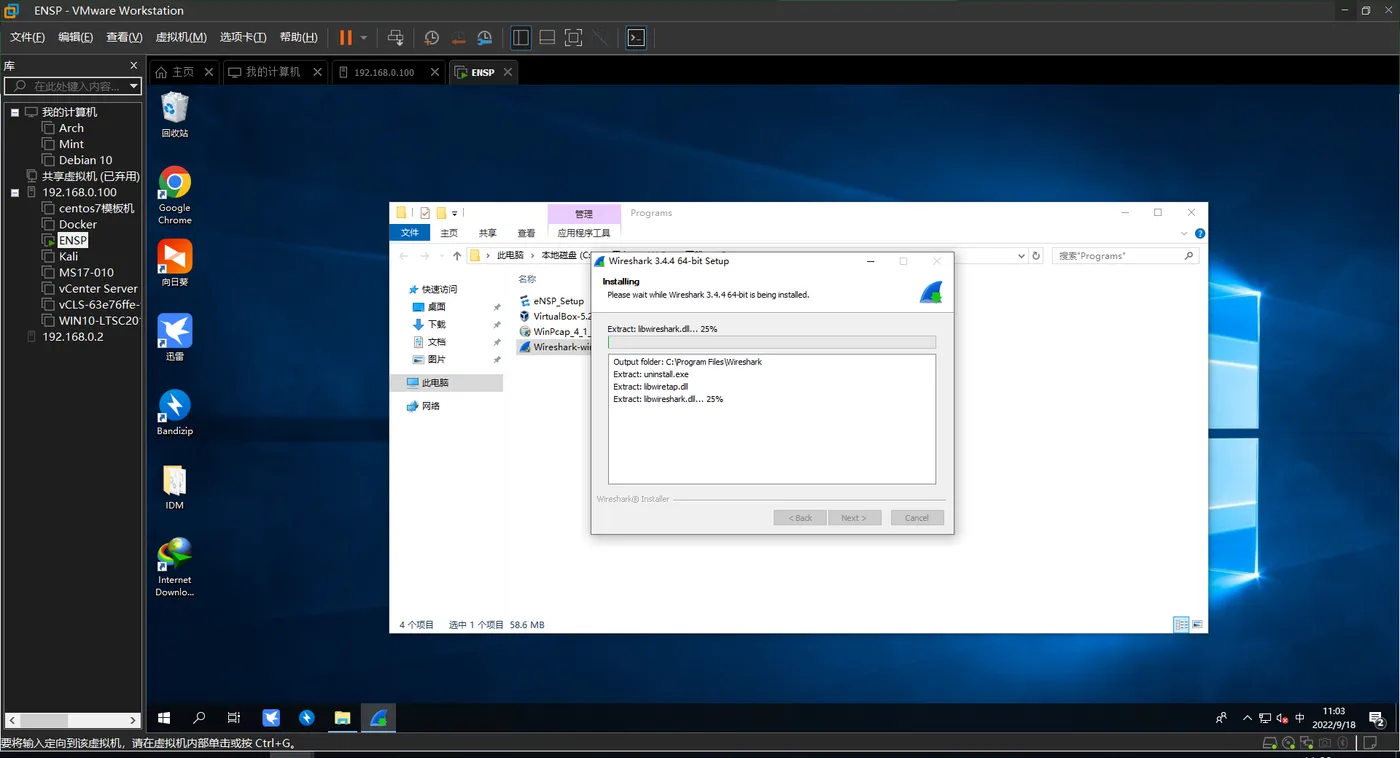1400x758 pixels.
Task: Open the 共享 tab in Explorer ribbon
Action: click(487, 233)
